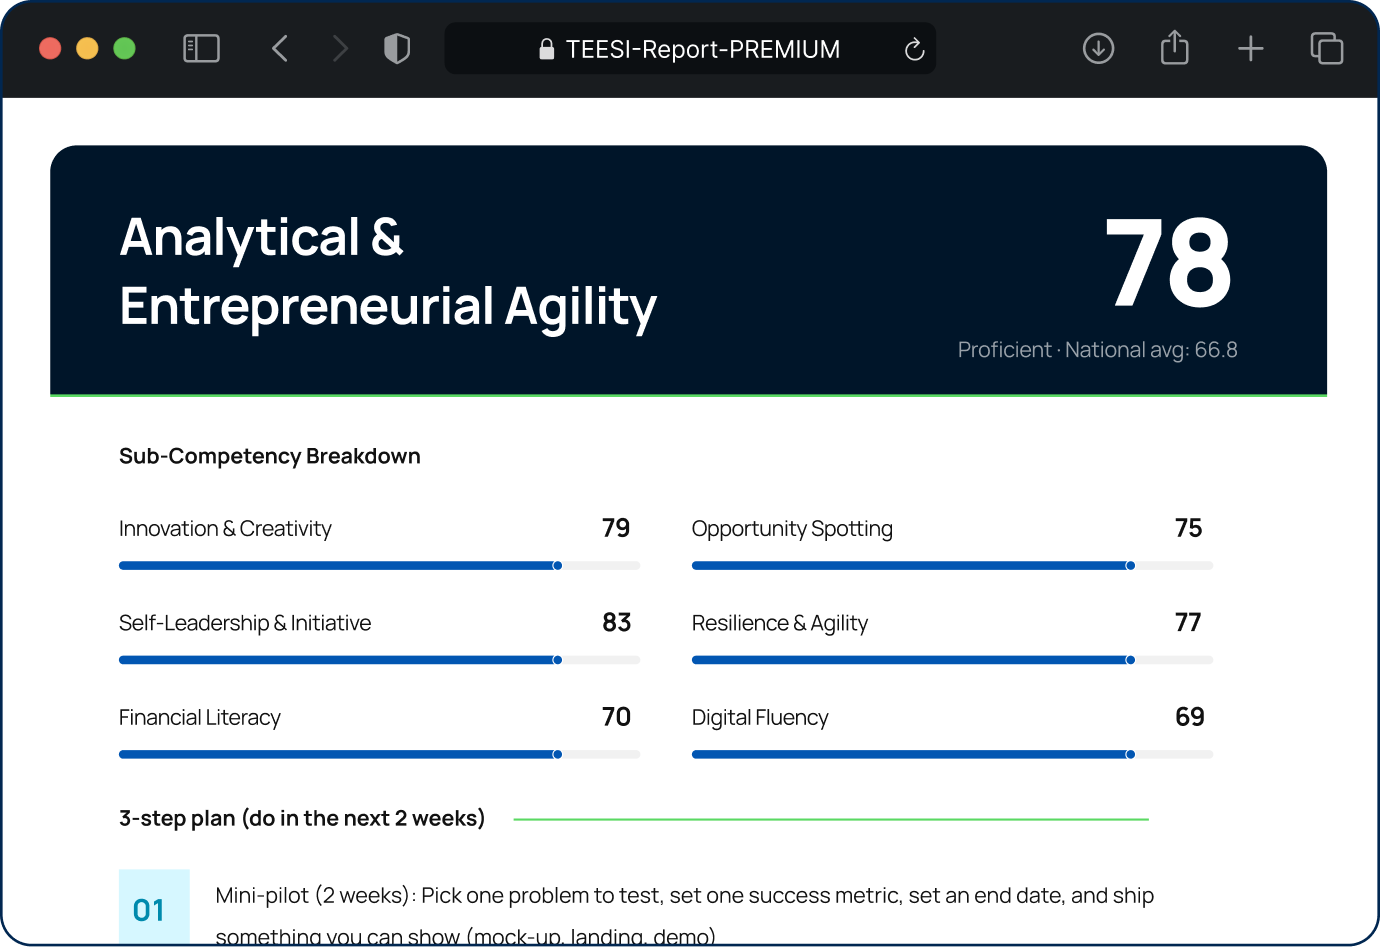Go forward with the right chevron
Screen dimensions: 1380x947
pos(340,48)
